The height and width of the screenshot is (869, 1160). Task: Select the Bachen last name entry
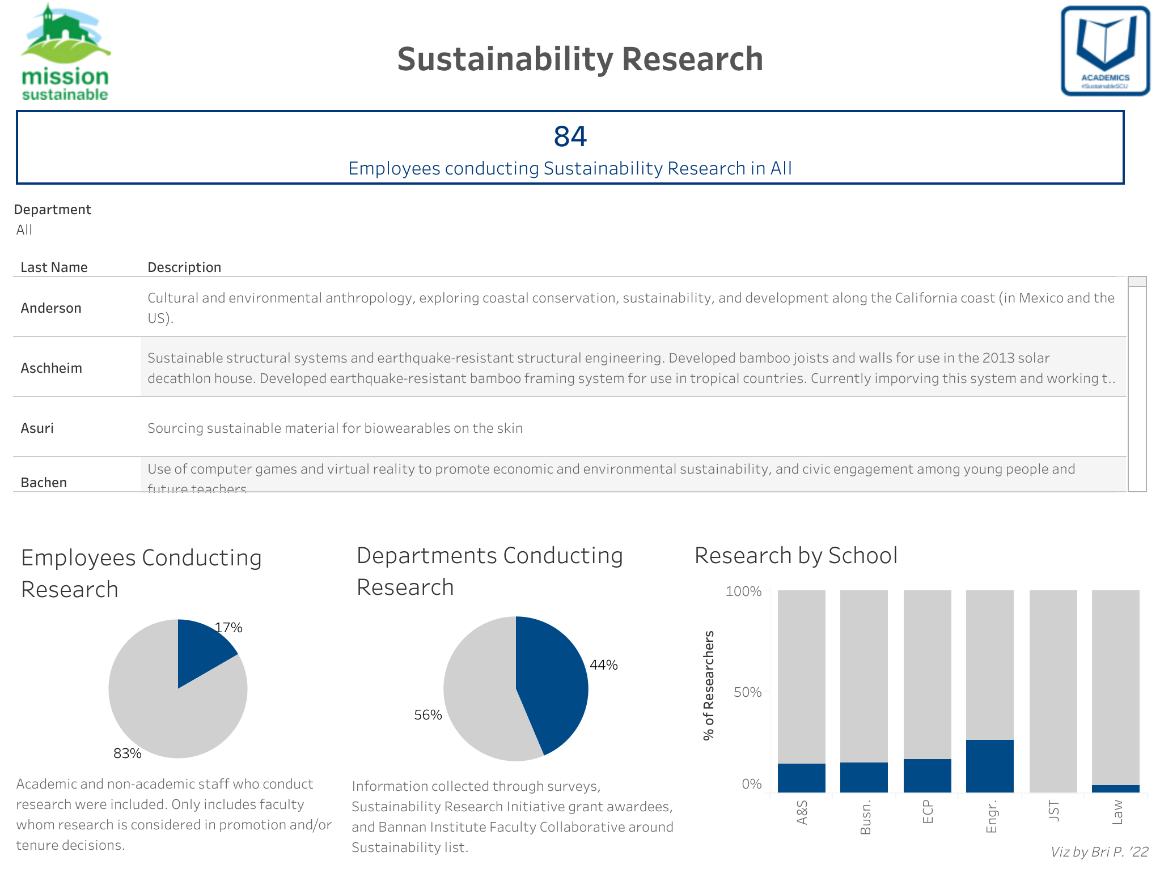(44, 482)
